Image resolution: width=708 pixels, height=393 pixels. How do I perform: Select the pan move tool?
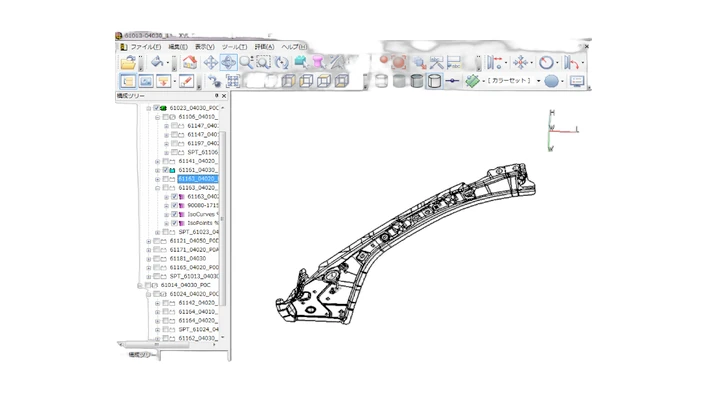pos(210,62)
